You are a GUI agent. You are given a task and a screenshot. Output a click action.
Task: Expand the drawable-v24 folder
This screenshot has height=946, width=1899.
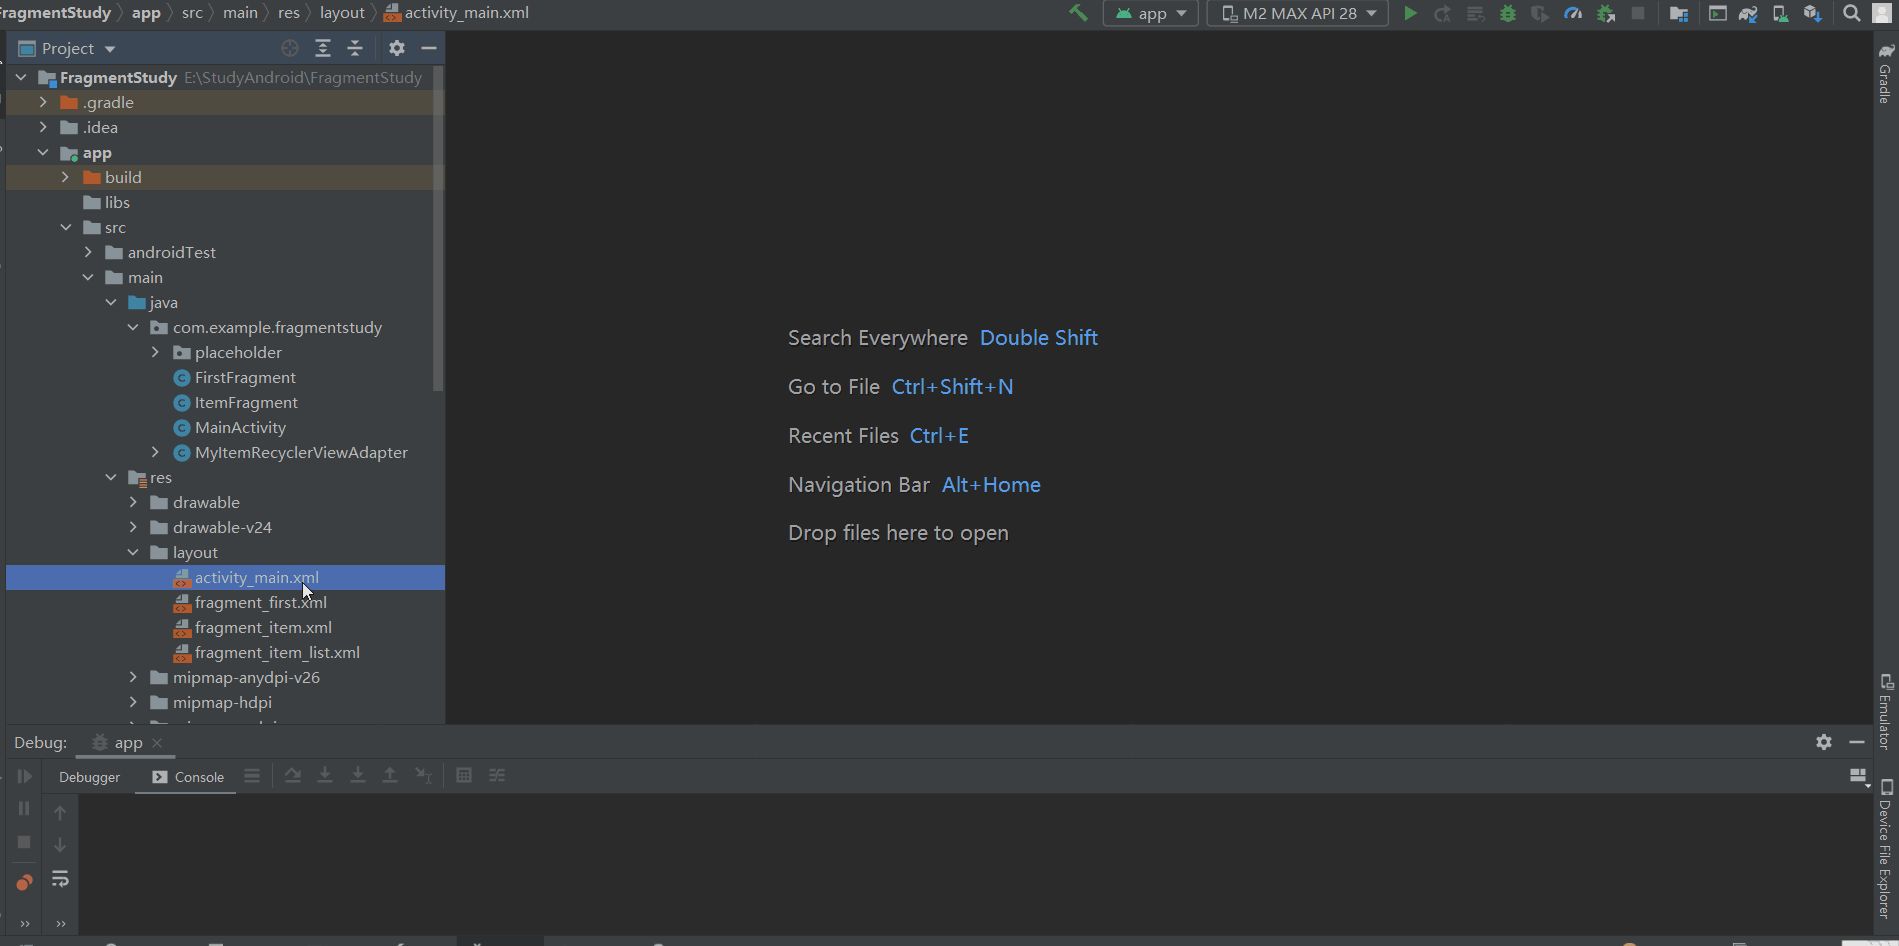click(x=133, y=527)
